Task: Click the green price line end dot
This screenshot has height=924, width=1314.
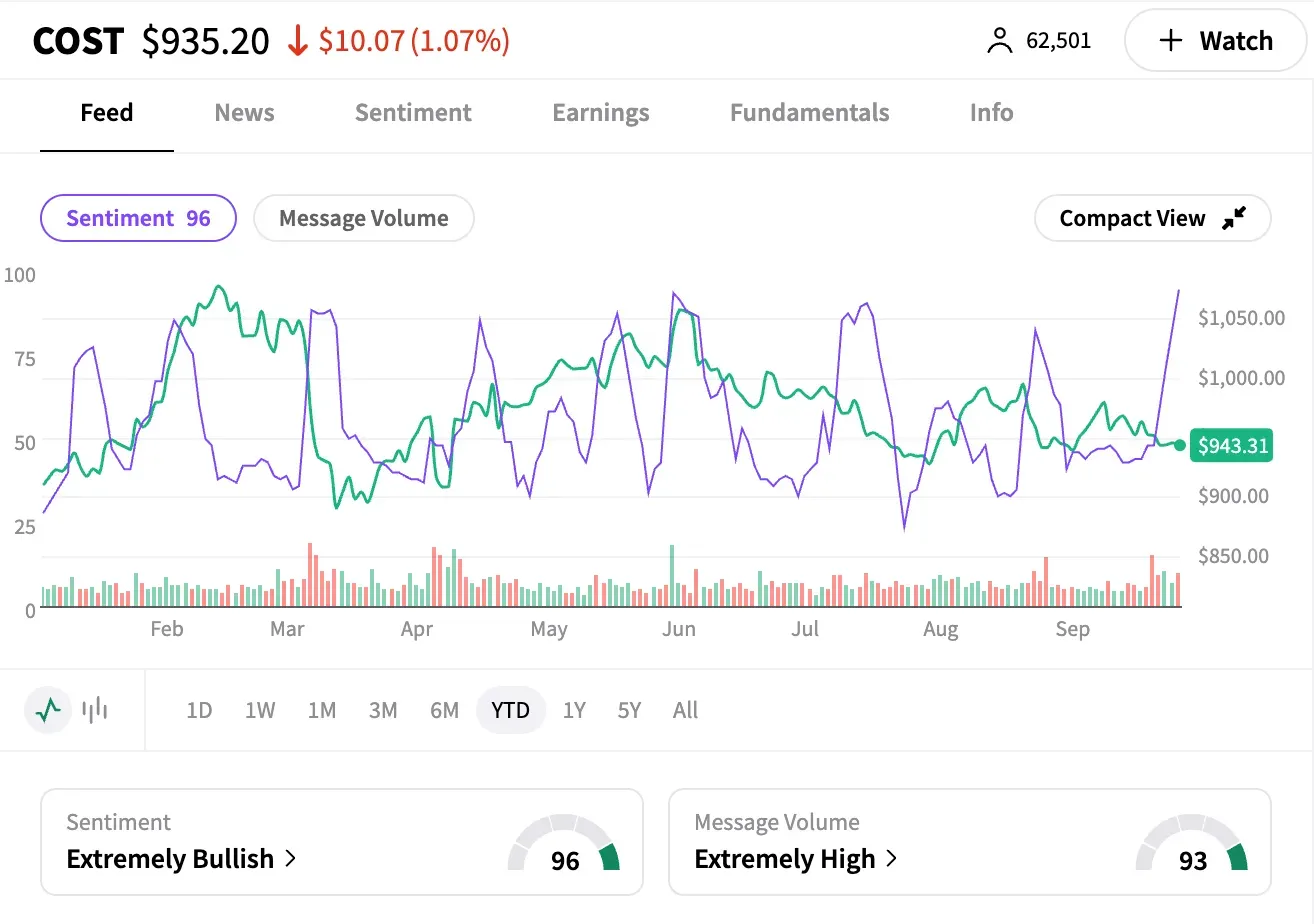Action: 1180,445
